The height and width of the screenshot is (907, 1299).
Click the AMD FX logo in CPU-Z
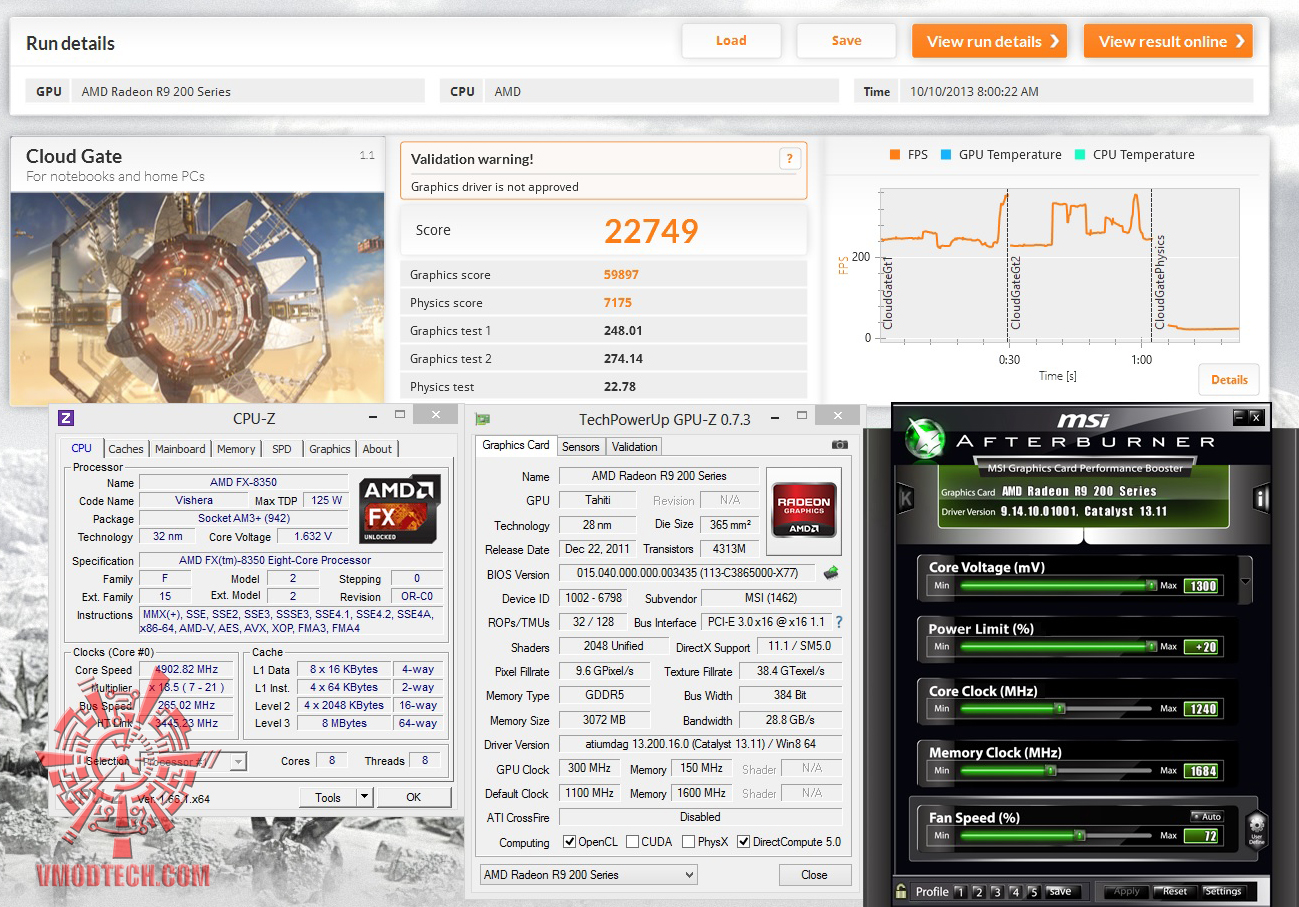(400, 508)
